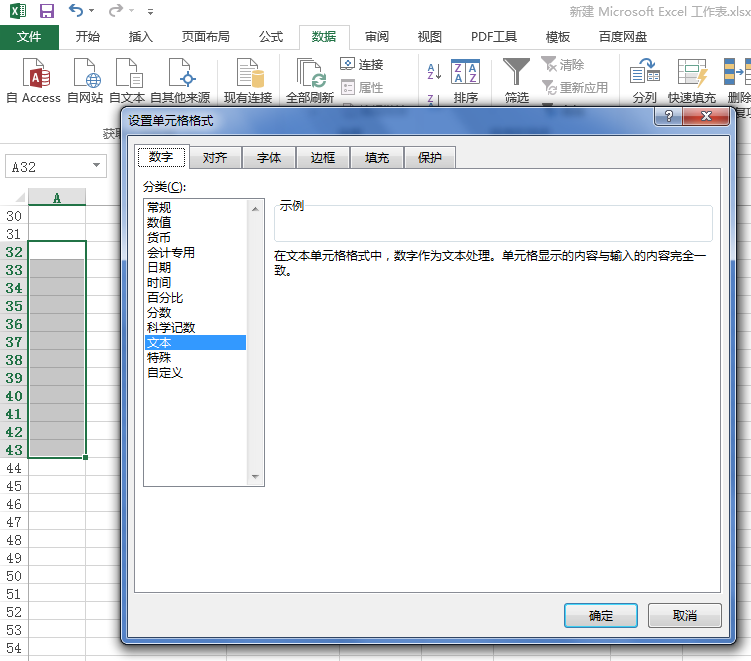
Task: Choose 日期 category in list
Action: tap(195, 267)
